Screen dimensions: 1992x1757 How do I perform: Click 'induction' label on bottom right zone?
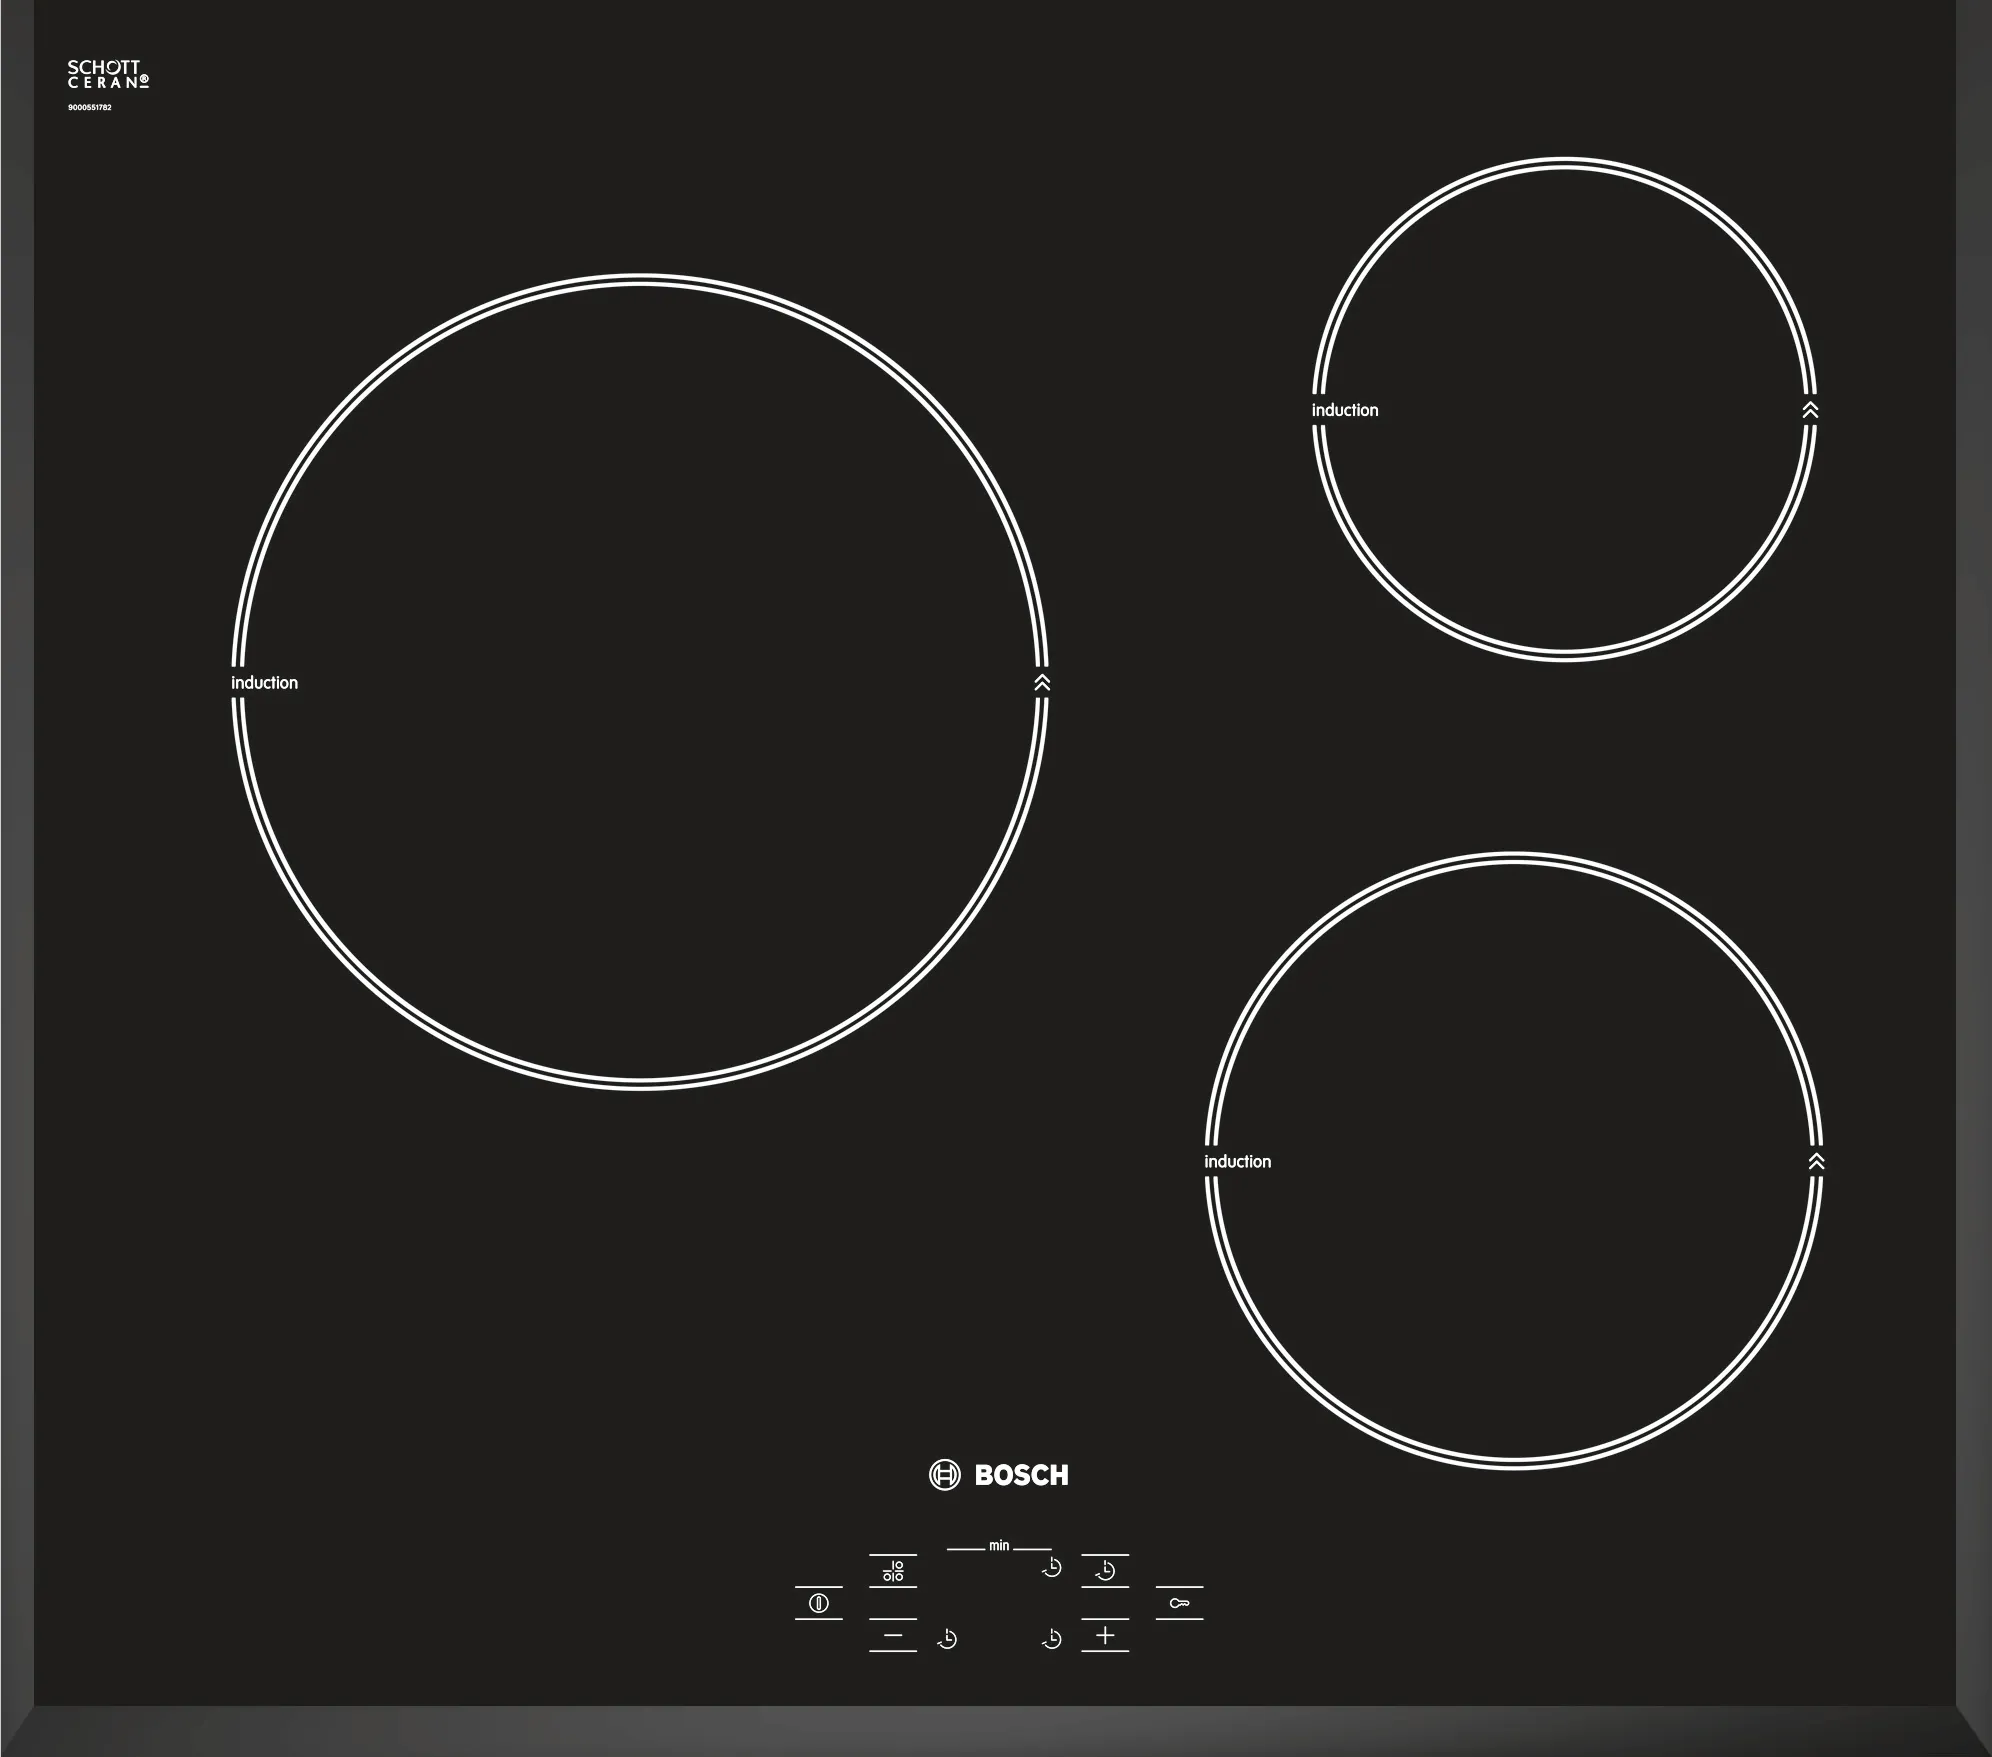tap(1238, 1161)
